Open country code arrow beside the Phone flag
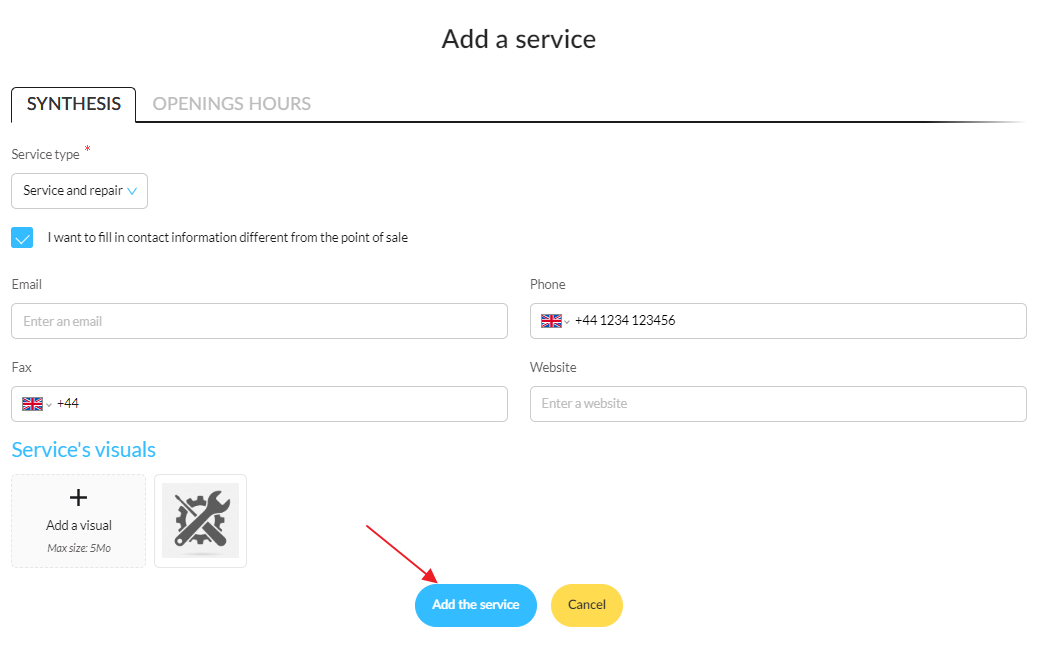This screenshot has width=1041, height=645. 567,322
